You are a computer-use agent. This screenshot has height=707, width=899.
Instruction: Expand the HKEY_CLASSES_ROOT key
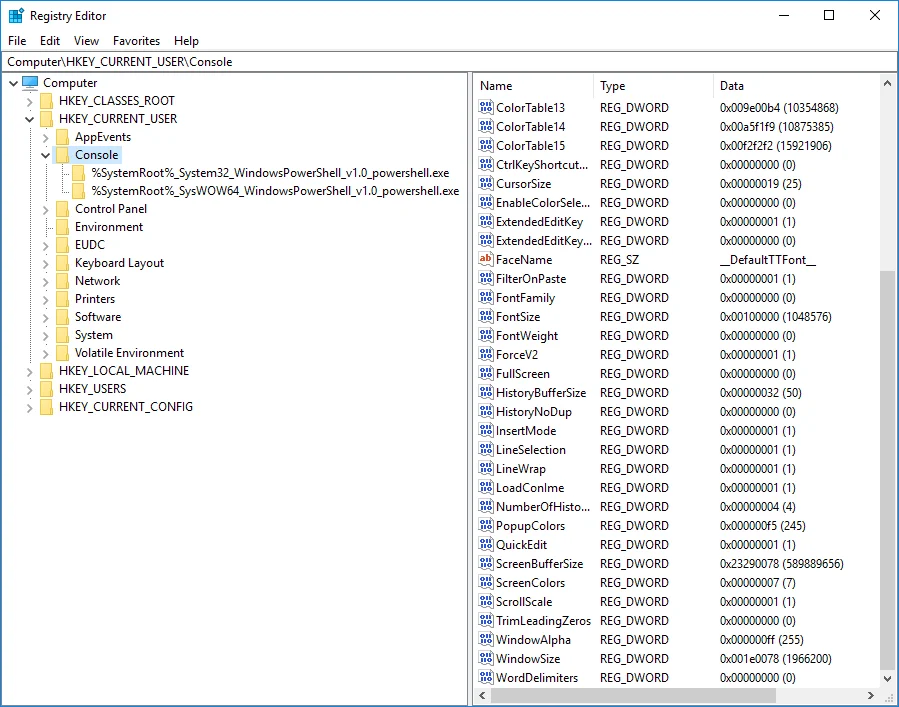[29, 101]
